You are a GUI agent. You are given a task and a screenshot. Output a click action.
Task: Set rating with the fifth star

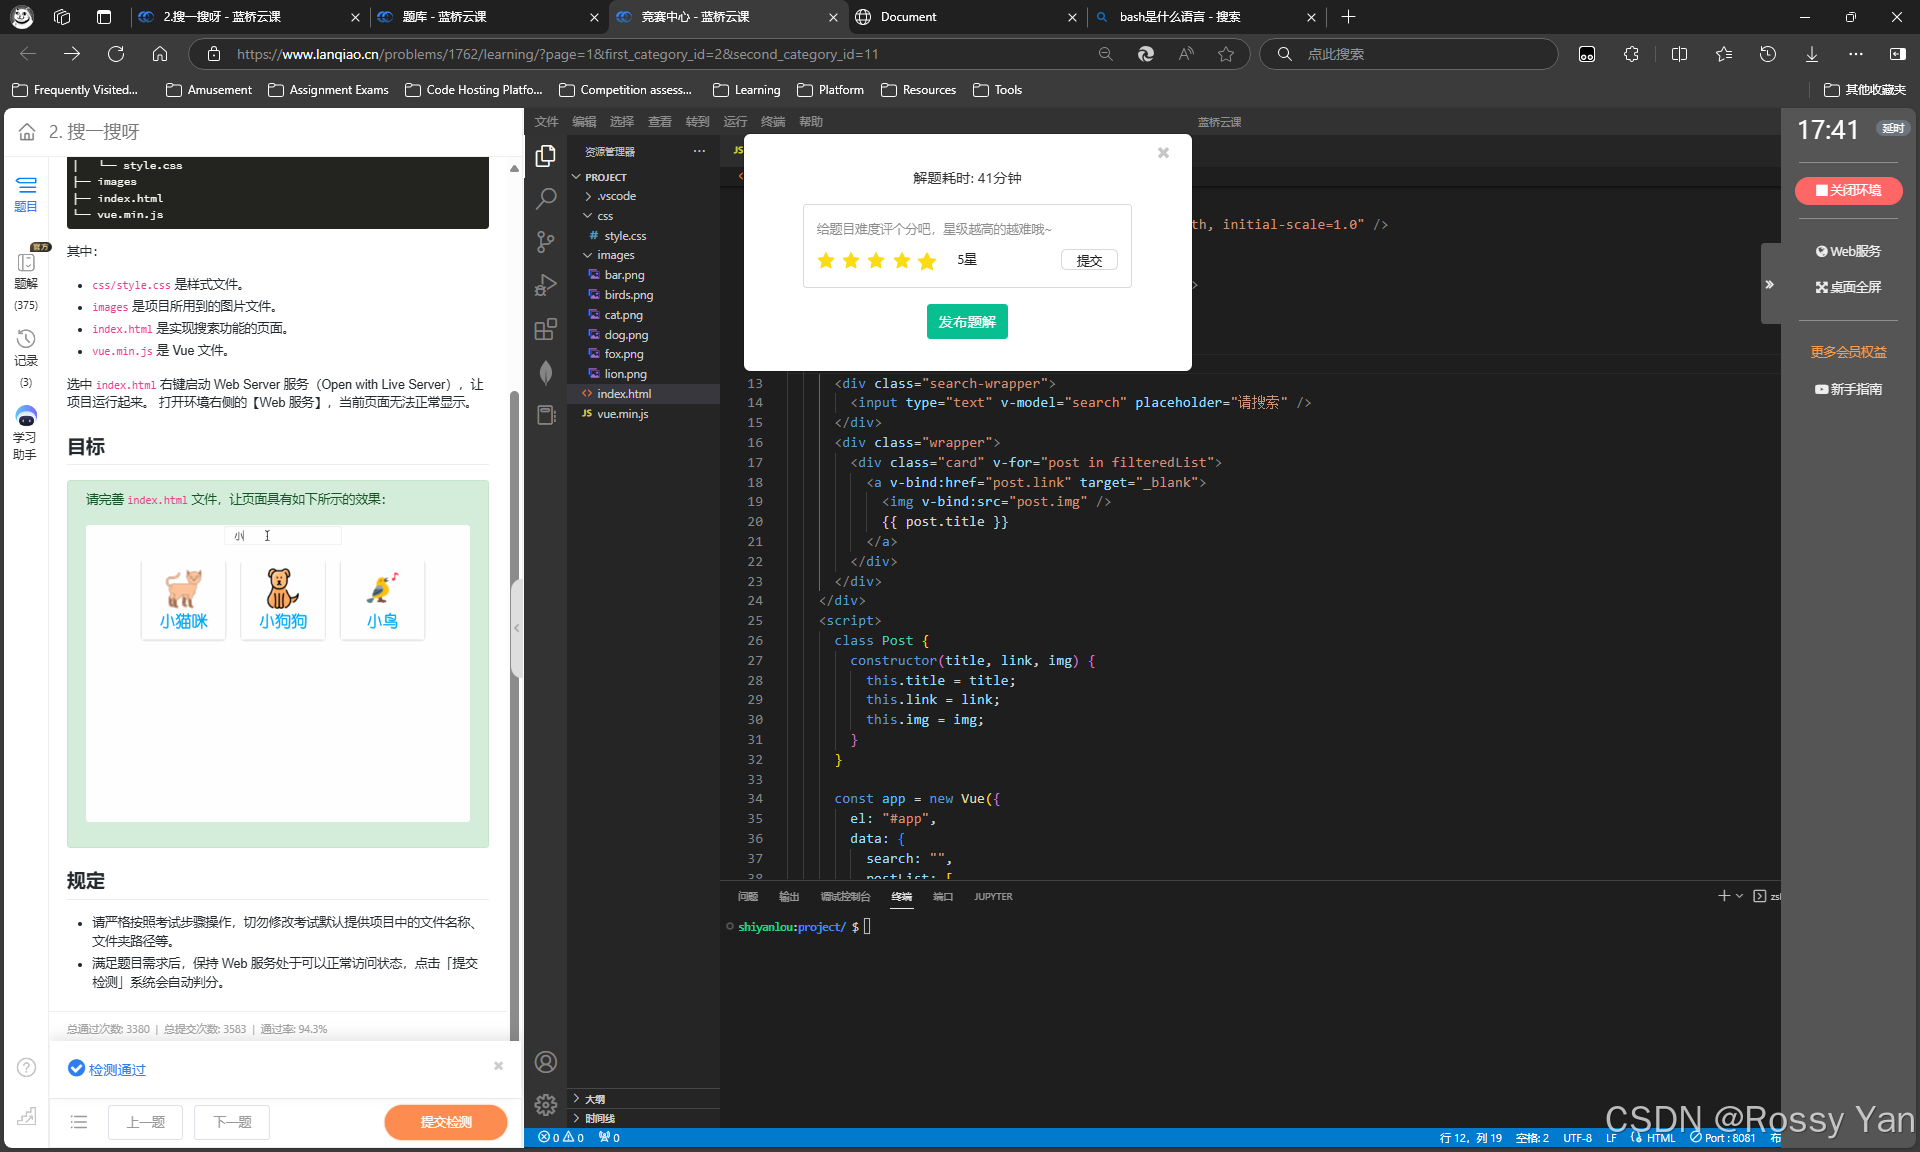[x=927, y=261]
